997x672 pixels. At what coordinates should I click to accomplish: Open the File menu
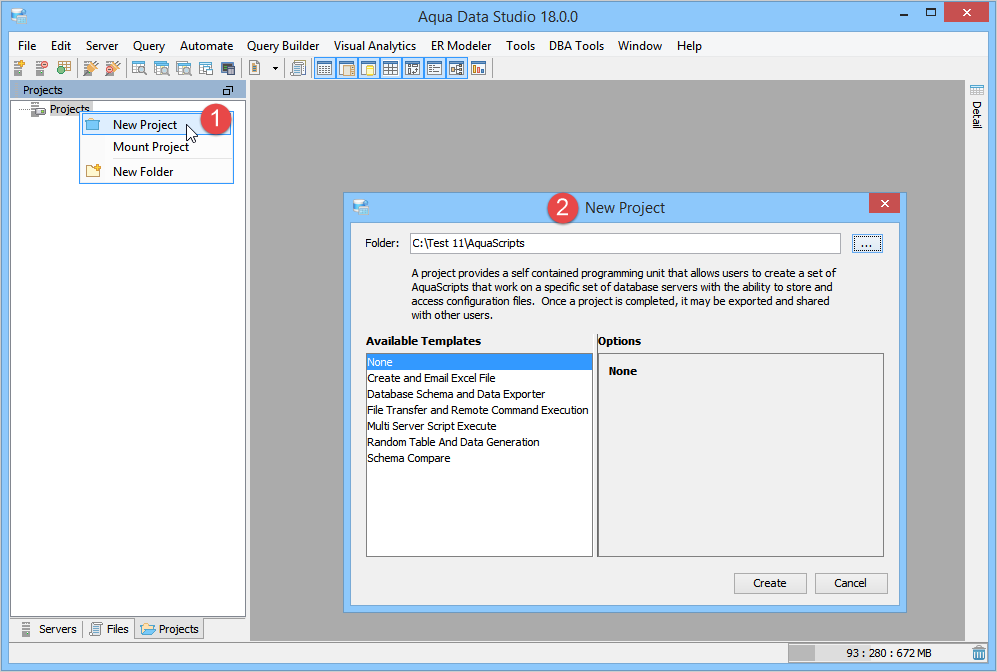pos(27,46)
